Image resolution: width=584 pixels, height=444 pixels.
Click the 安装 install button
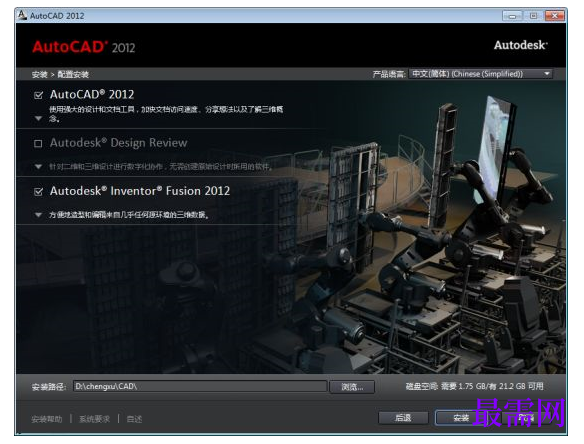[x=461, y=418]
